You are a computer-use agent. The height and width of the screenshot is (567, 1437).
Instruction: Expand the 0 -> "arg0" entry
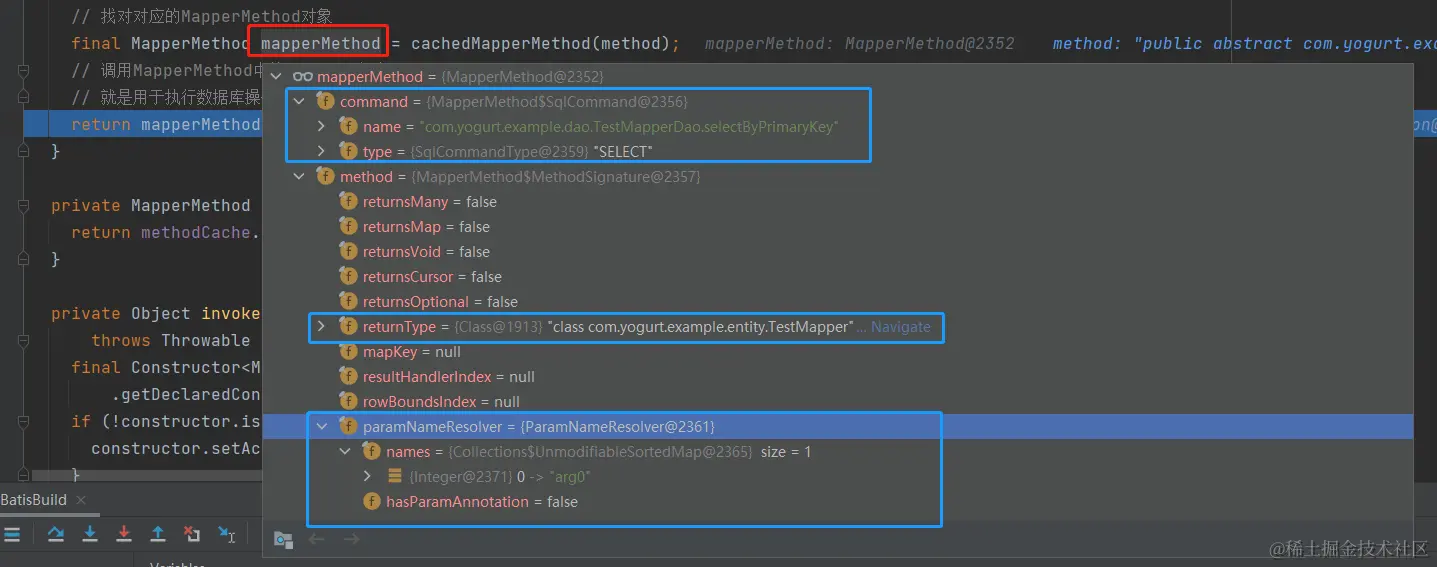pyautogui.click(x=367, y=477)
